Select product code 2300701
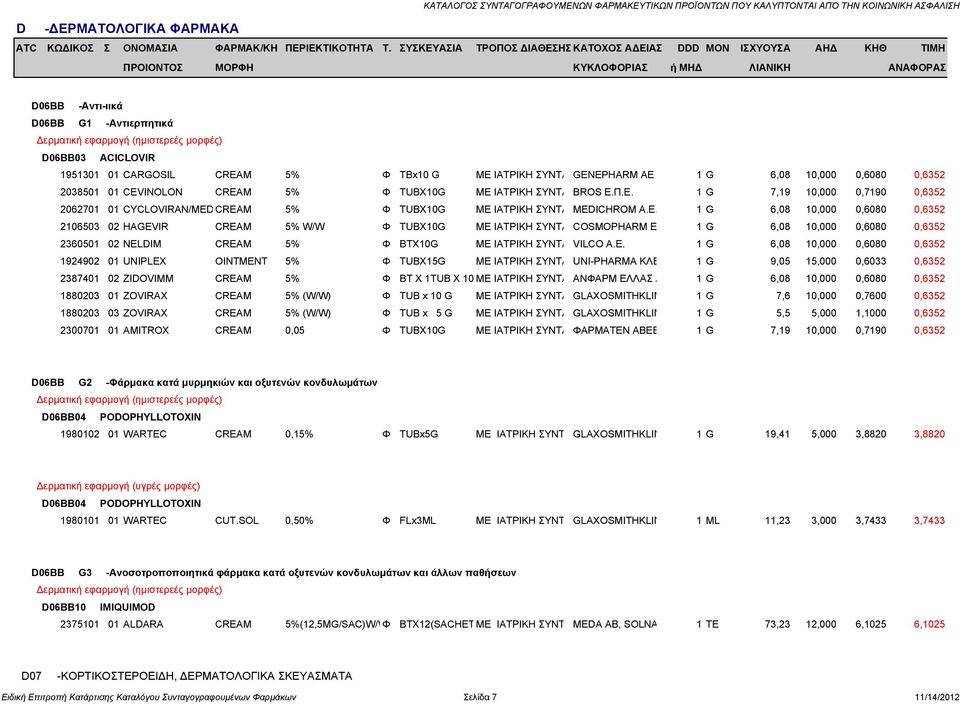 coord(80,331)
